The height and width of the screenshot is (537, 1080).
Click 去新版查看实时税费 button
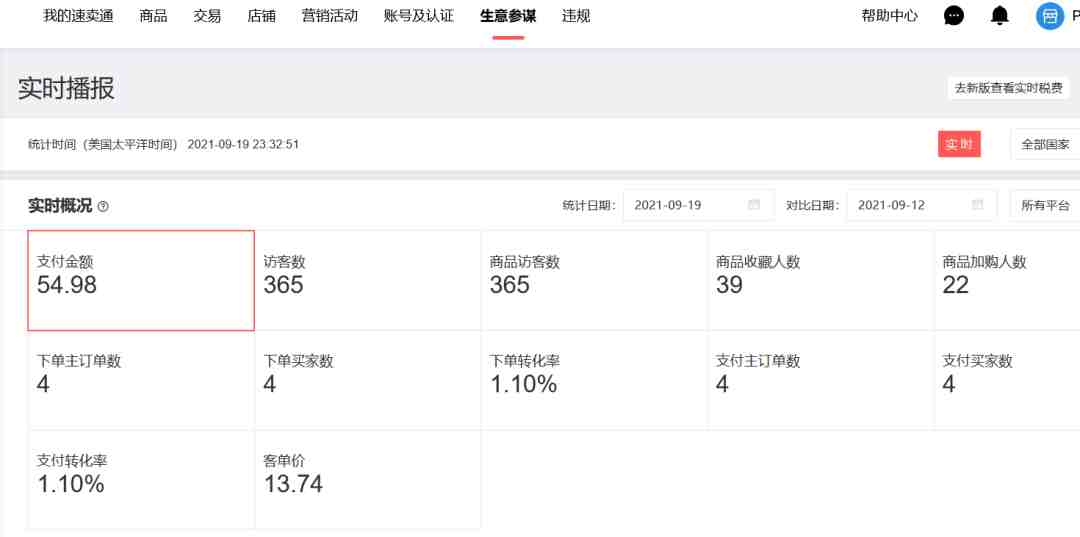pos(1008,88)
